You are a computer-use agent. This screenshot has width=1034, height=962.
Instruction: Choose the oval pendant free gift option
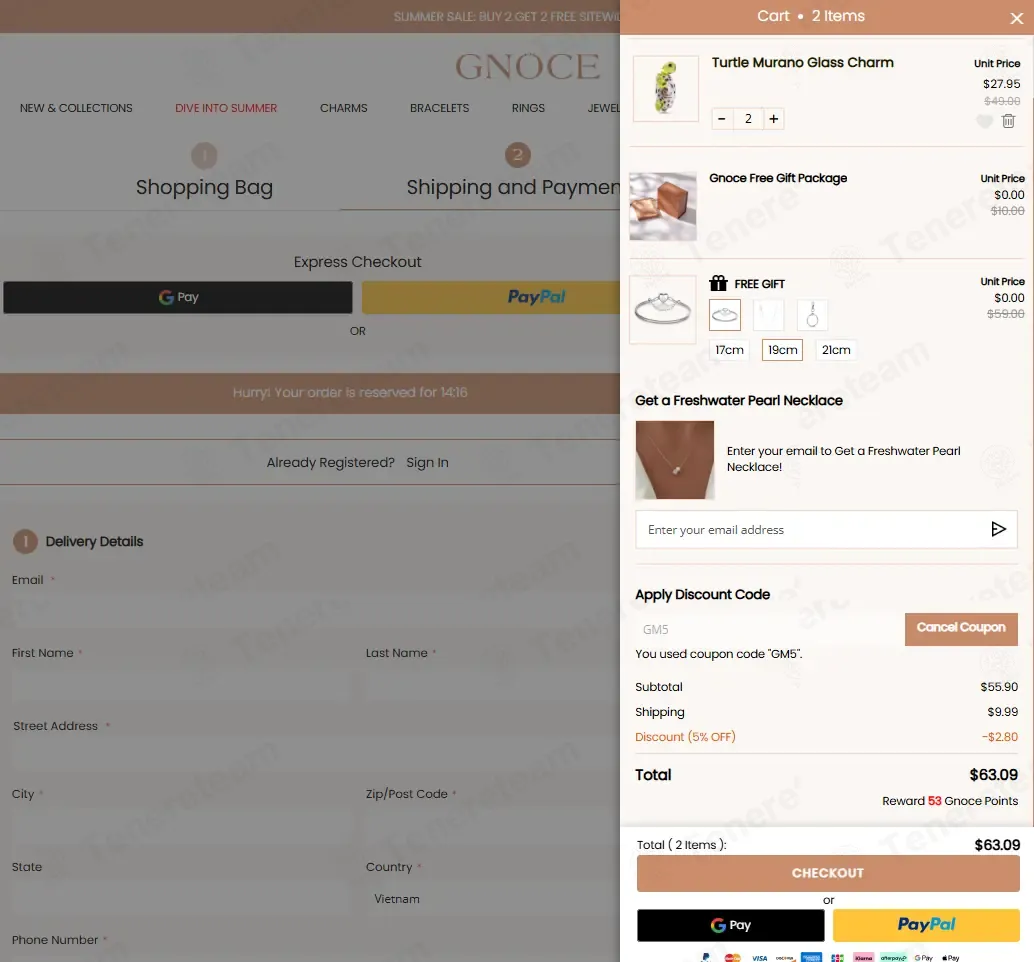[812, 315]
